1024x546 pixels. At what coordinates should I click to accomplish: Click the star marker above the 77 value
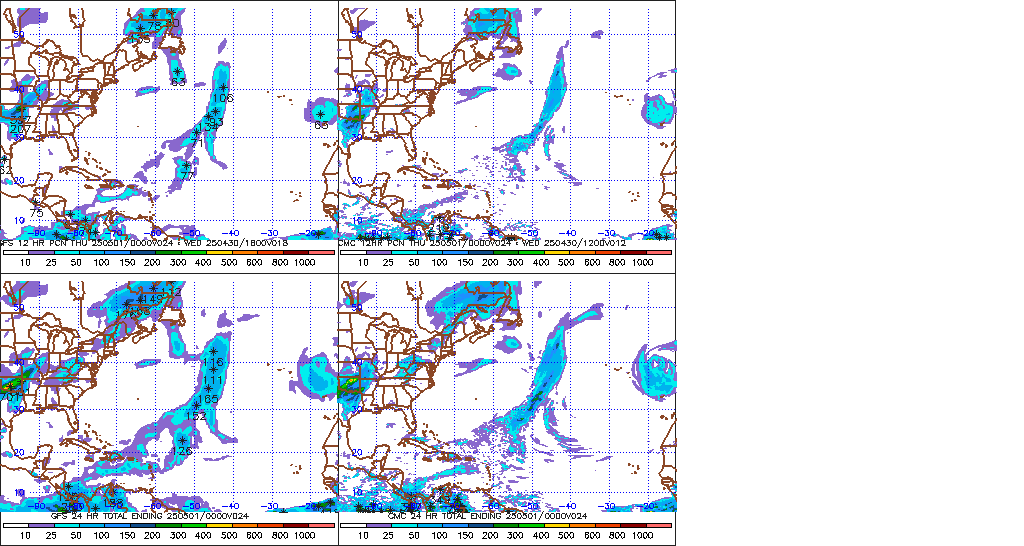[187, 165]
